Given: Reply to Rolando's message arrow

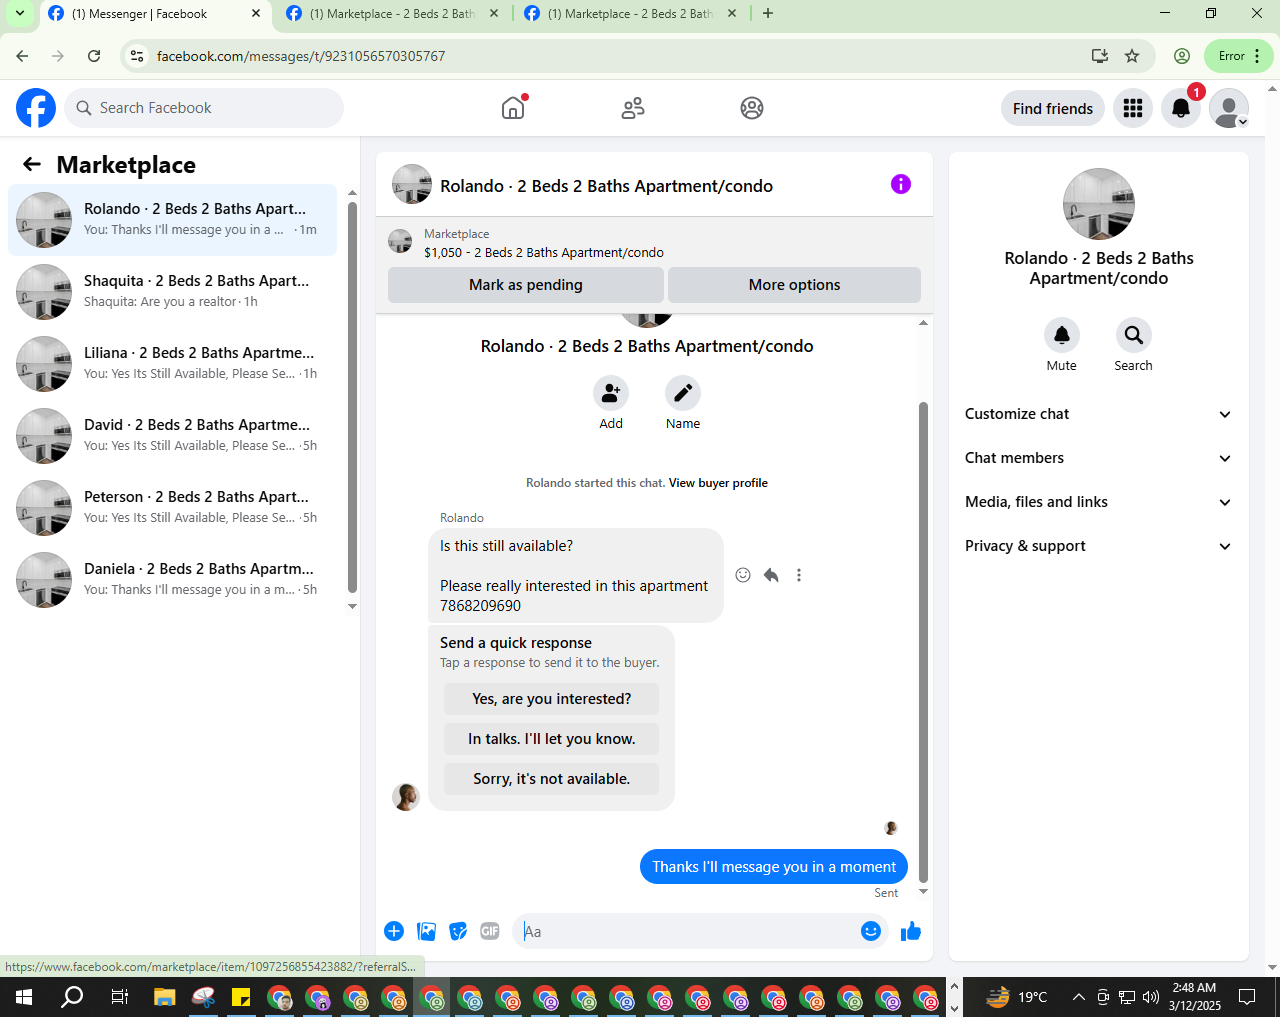Looking at the screenshot, I should click(x=771, y=575).
